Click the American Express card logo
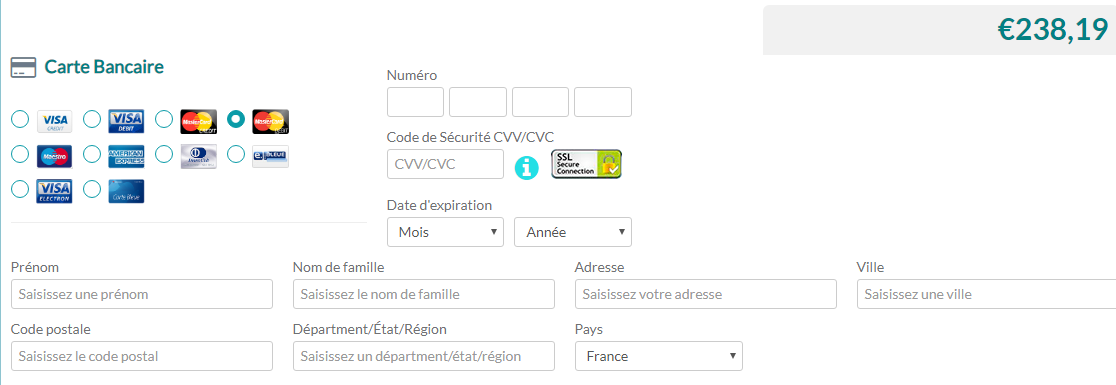Screen dimensions: 1116x385 coord(126,156)
